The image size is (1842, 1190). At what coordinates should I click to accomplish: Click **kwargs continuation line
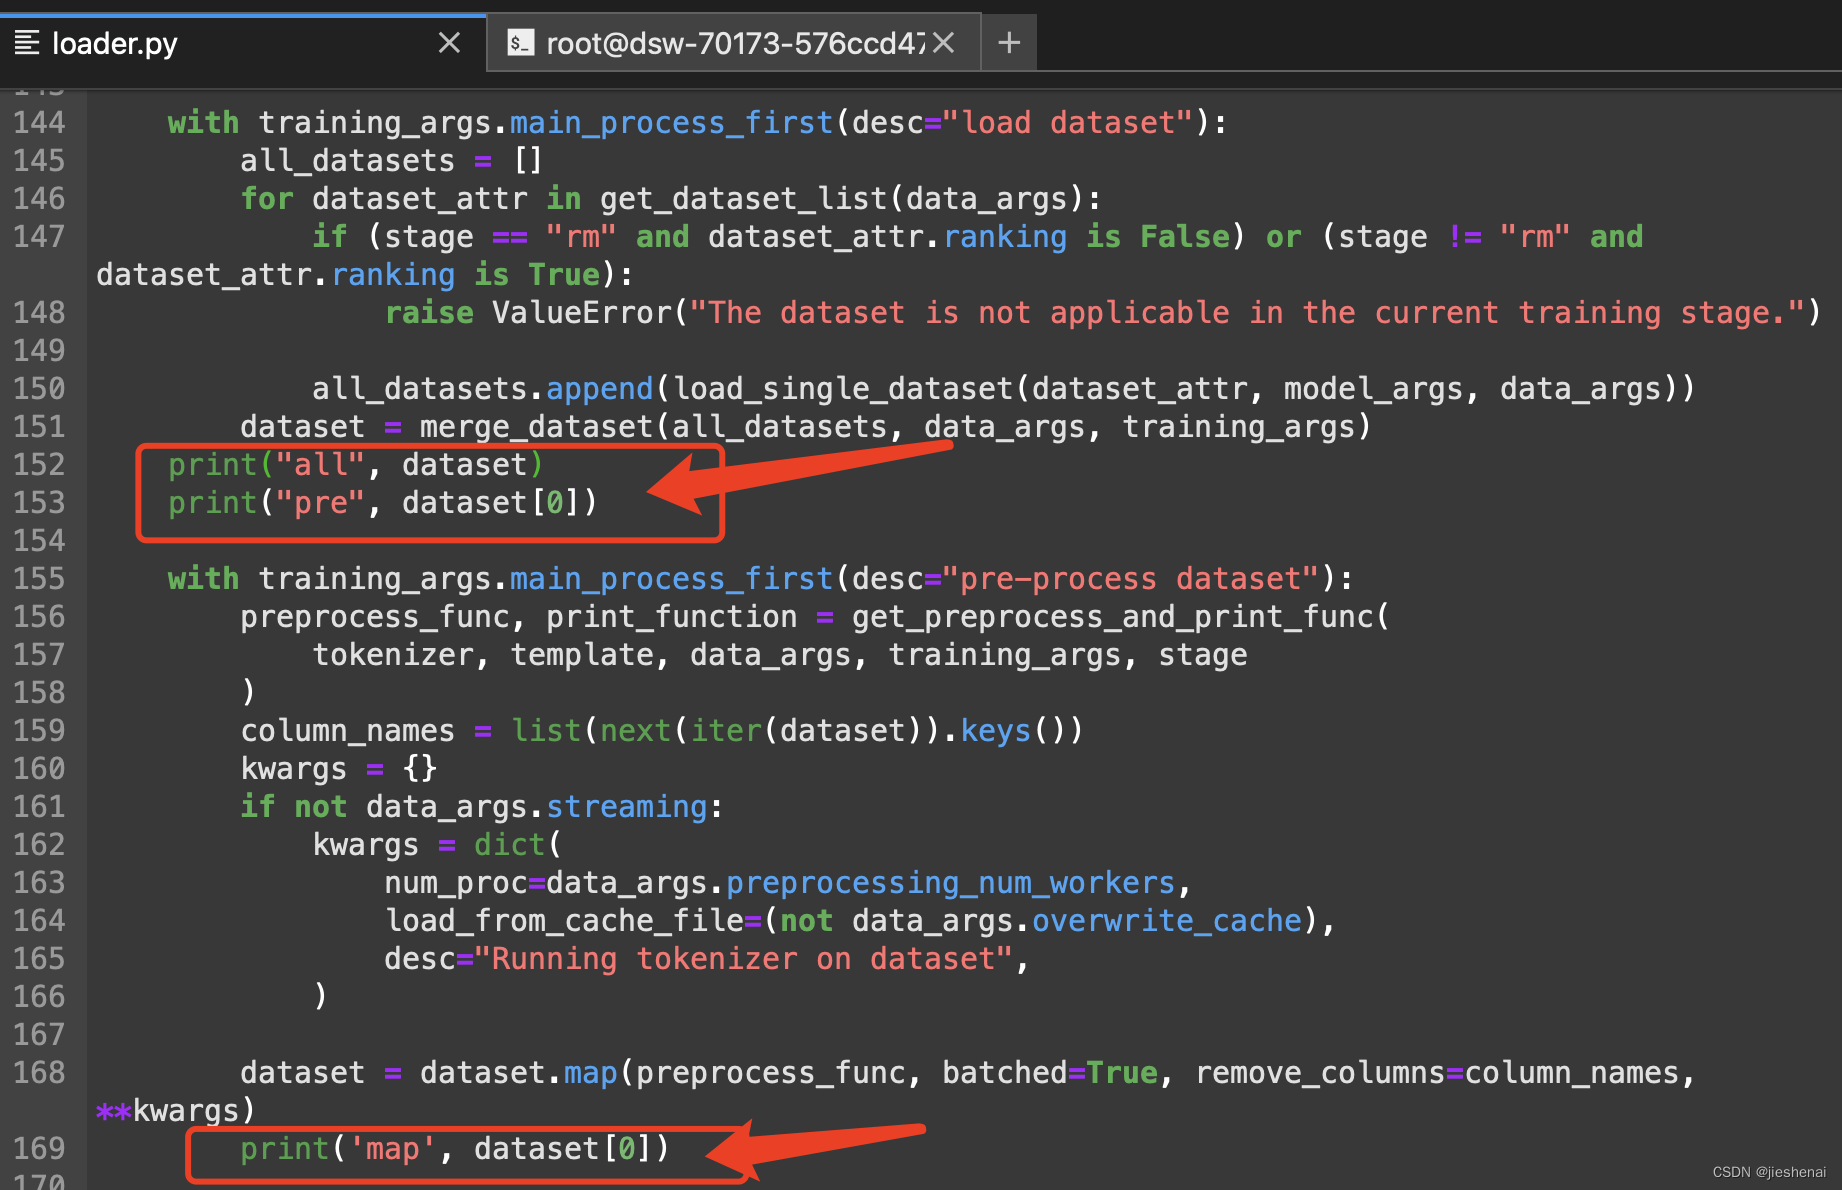[176, 1110]
